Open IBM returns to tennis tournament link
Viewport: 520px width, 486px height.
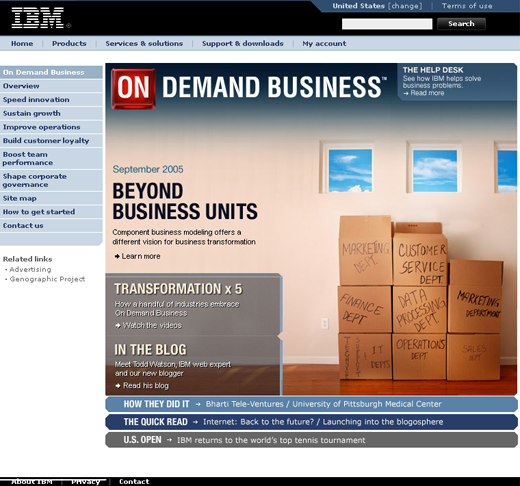(x=271, y=440)
